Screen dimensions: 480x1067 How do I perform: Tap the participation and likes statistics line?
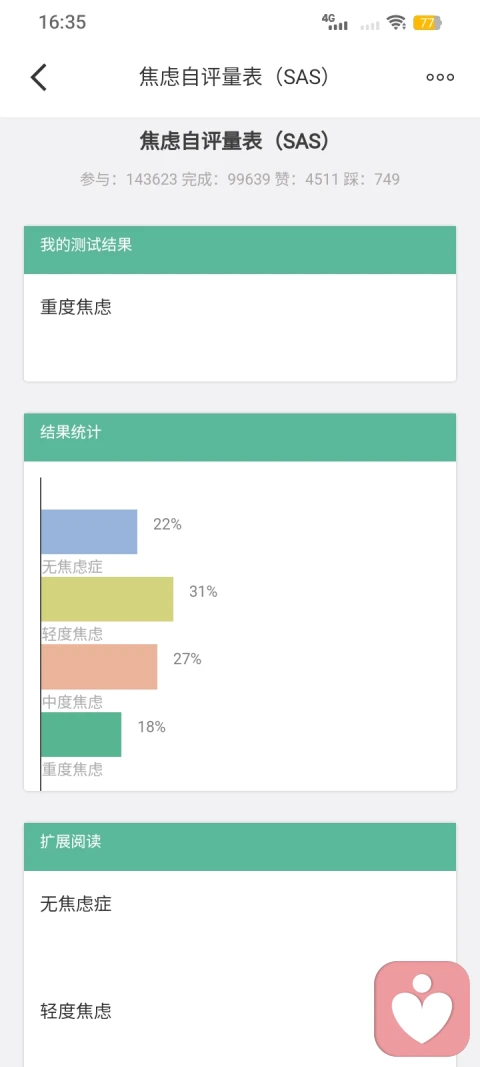tap(240, 179)
